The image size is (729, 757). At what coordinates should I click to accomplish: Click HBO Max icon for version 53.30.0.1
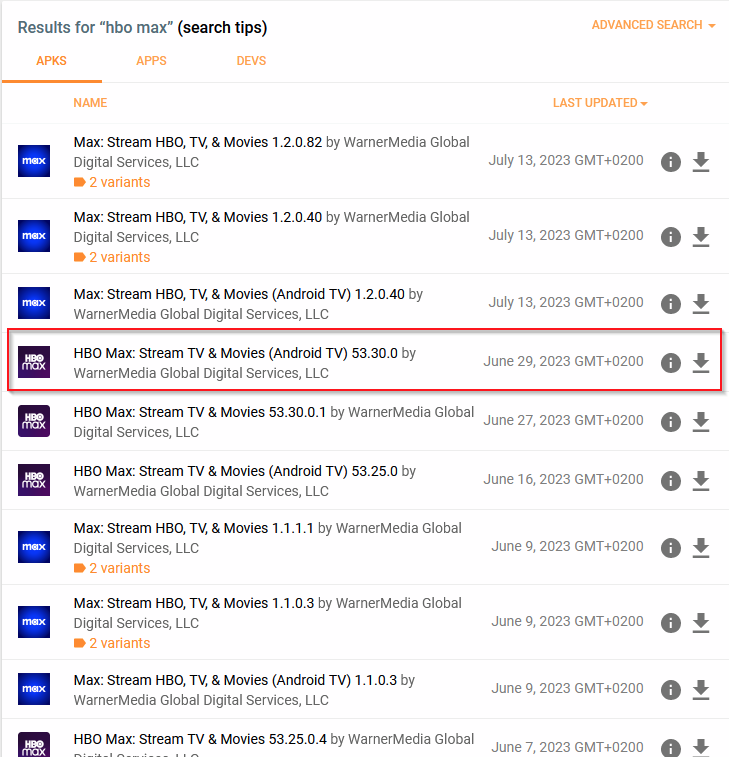(34, 421)
